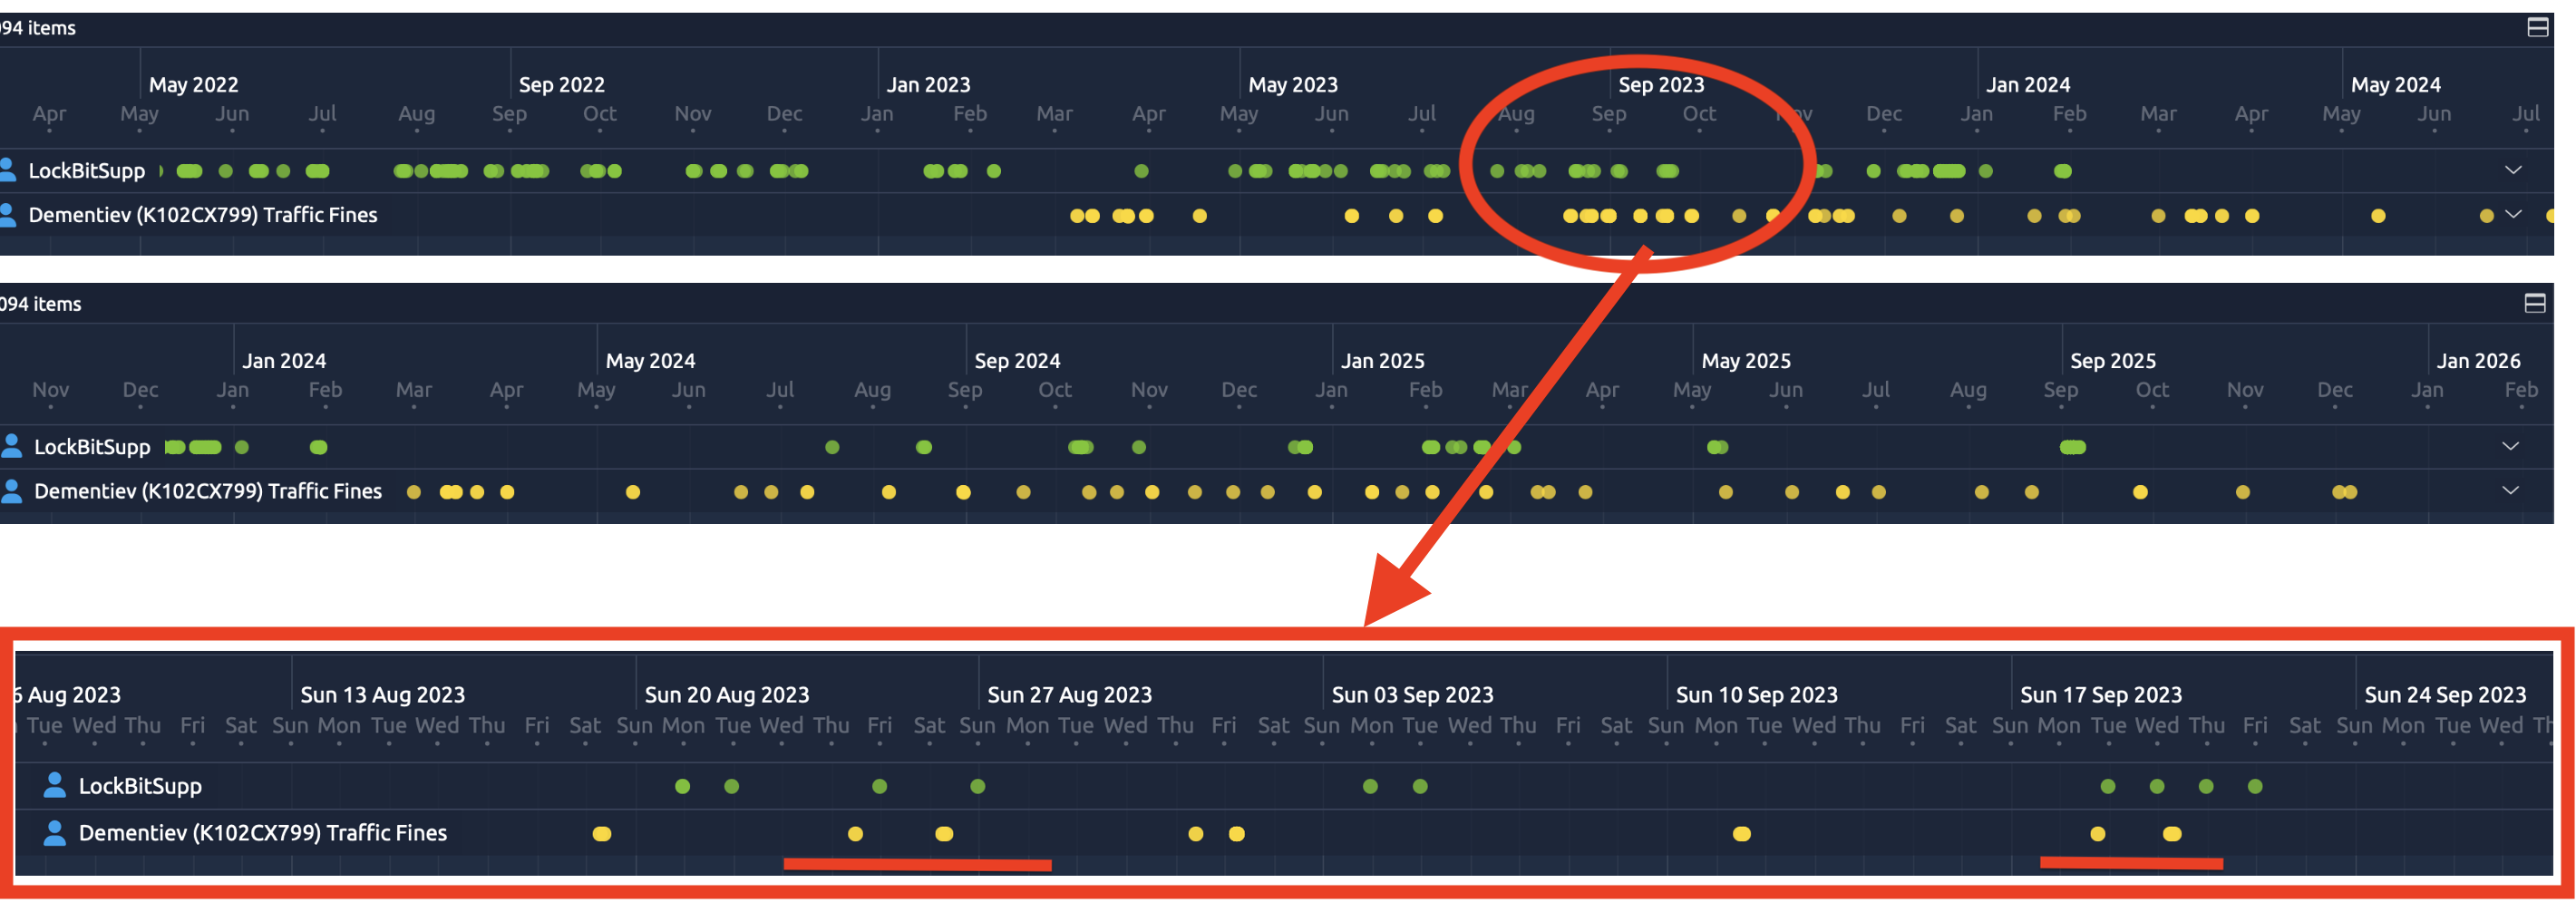Expand the Dementiev row chevron in the middle timeline
This screenshot has height=912, width=2576.
point(2509,491)
